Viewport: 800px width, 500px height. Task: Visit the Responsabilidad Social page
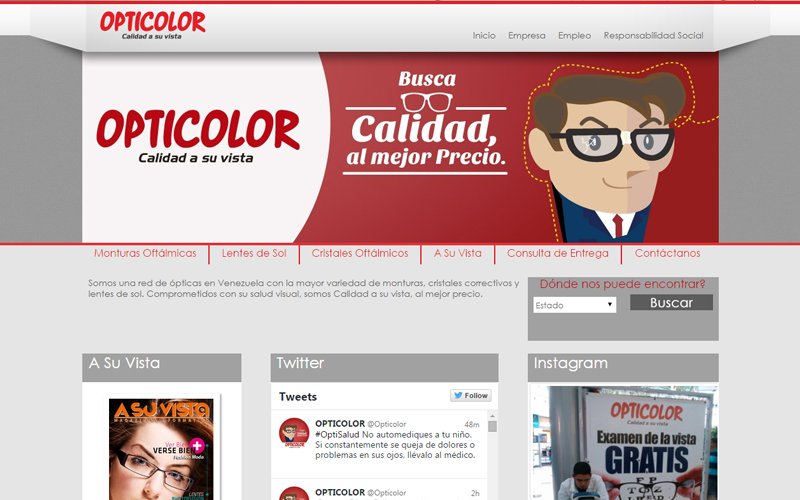[653, 36]
